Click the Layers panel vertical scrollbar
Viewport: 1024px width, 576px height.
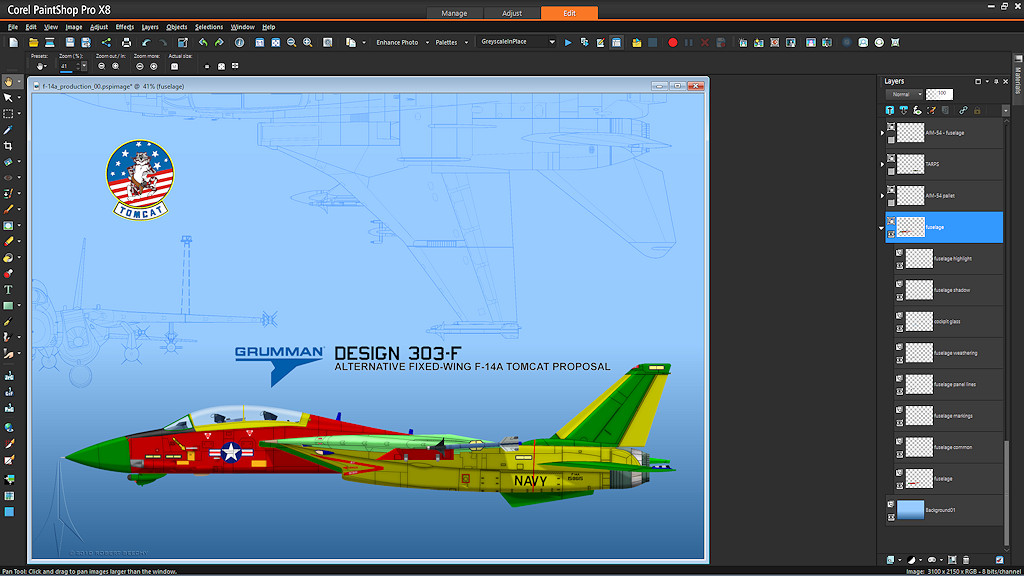(x=1006, y=495)
